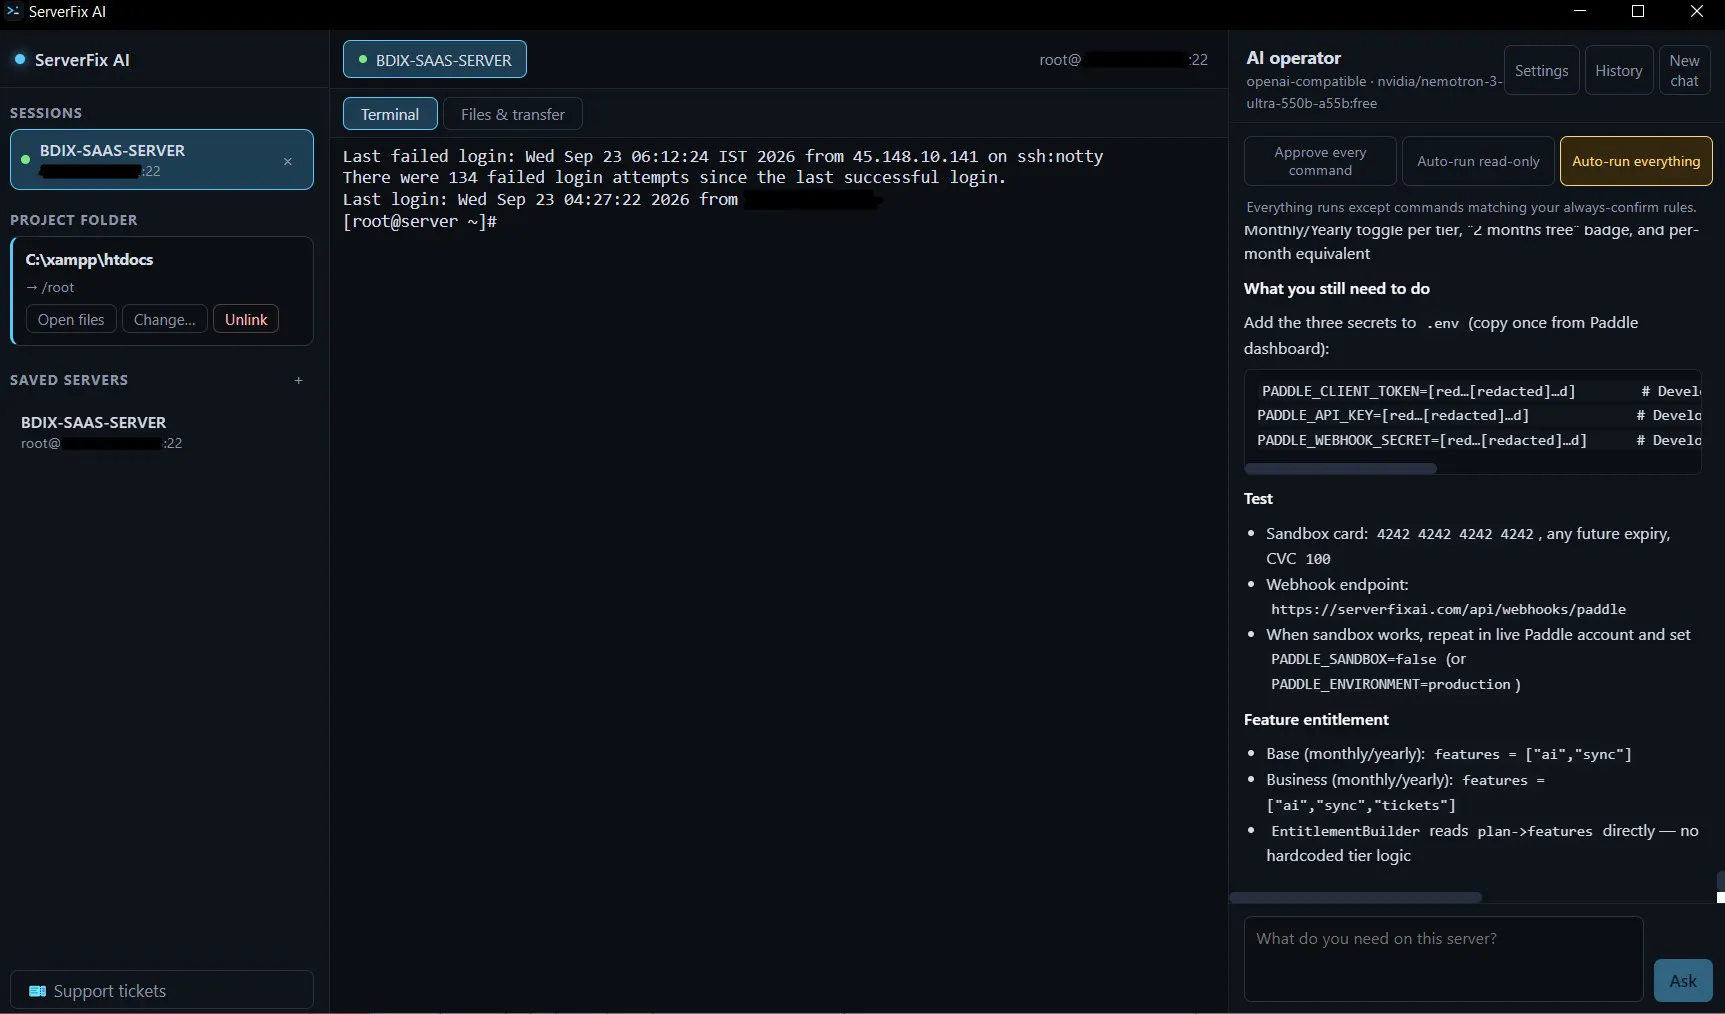Click the 'What you still need to do' heading
Viewport: 1725px width, 1014px height.
tap(1336, 288)
